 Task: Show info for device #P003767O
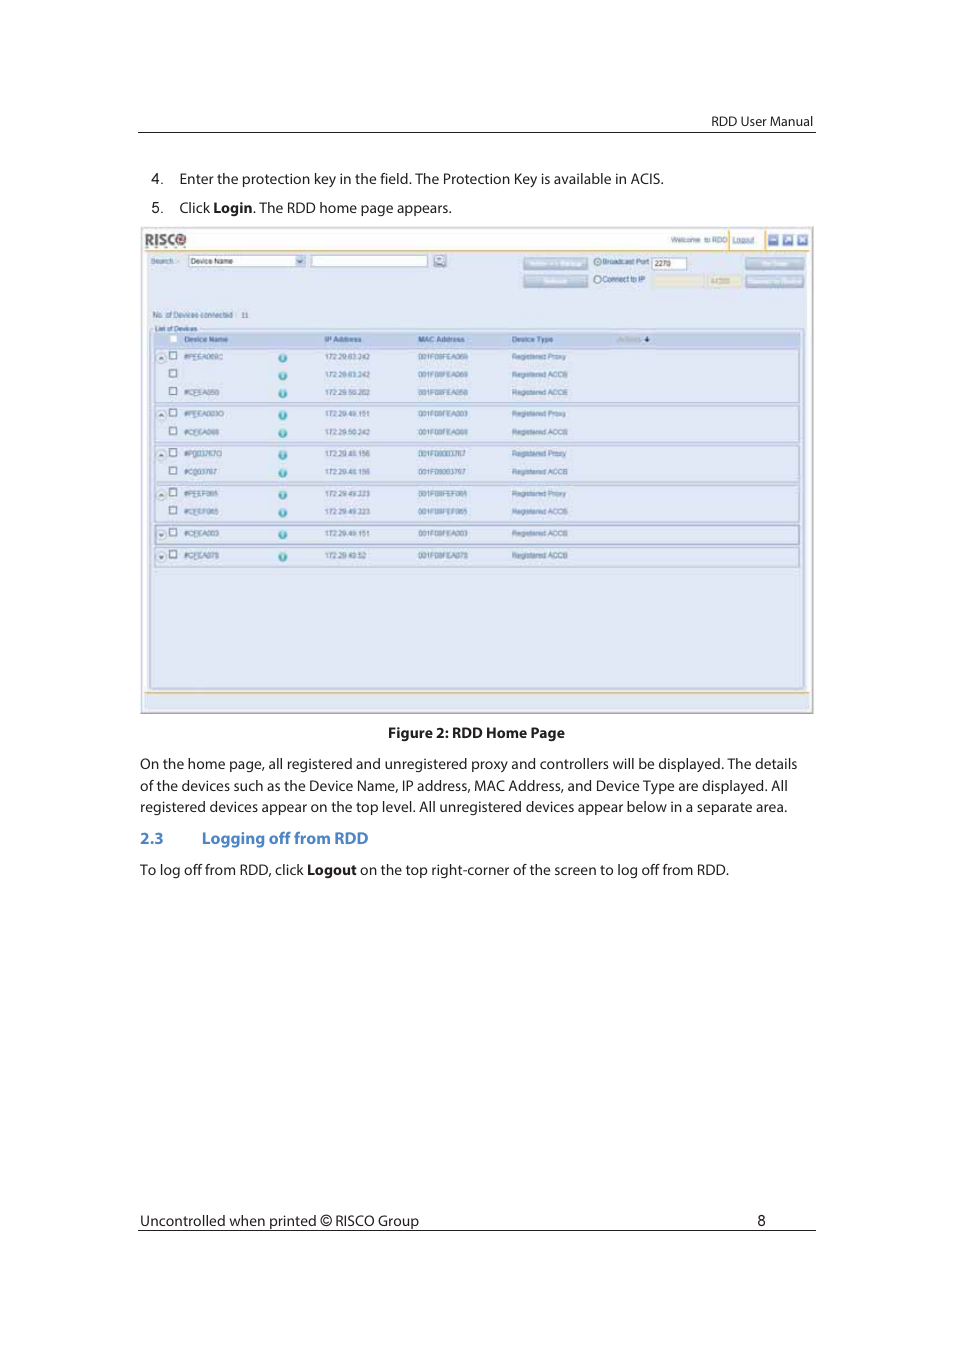pos(283,455)
